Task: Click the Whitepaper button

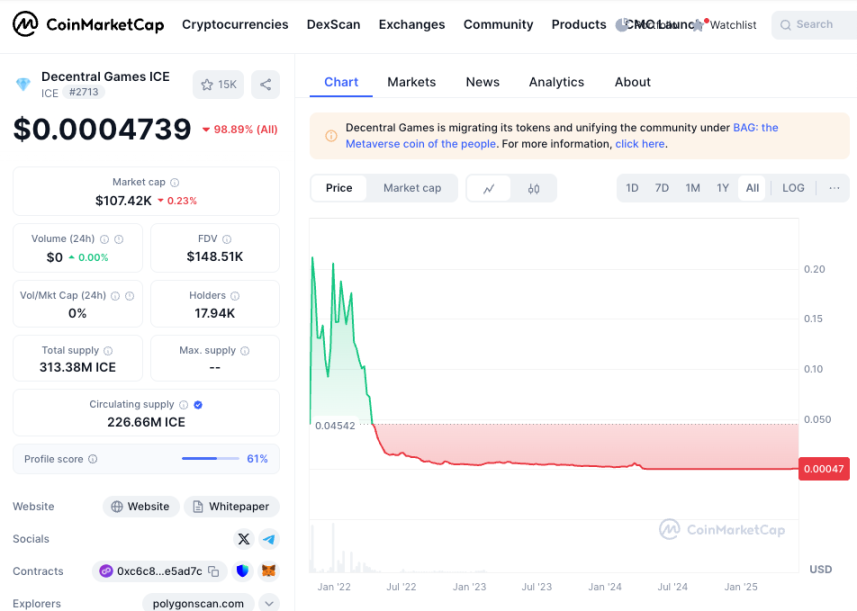Action: coord(232,507)
